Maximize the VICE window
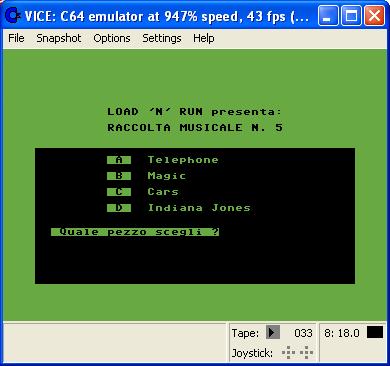The width and height of the screenshot is (390, 366). (351, 15)
